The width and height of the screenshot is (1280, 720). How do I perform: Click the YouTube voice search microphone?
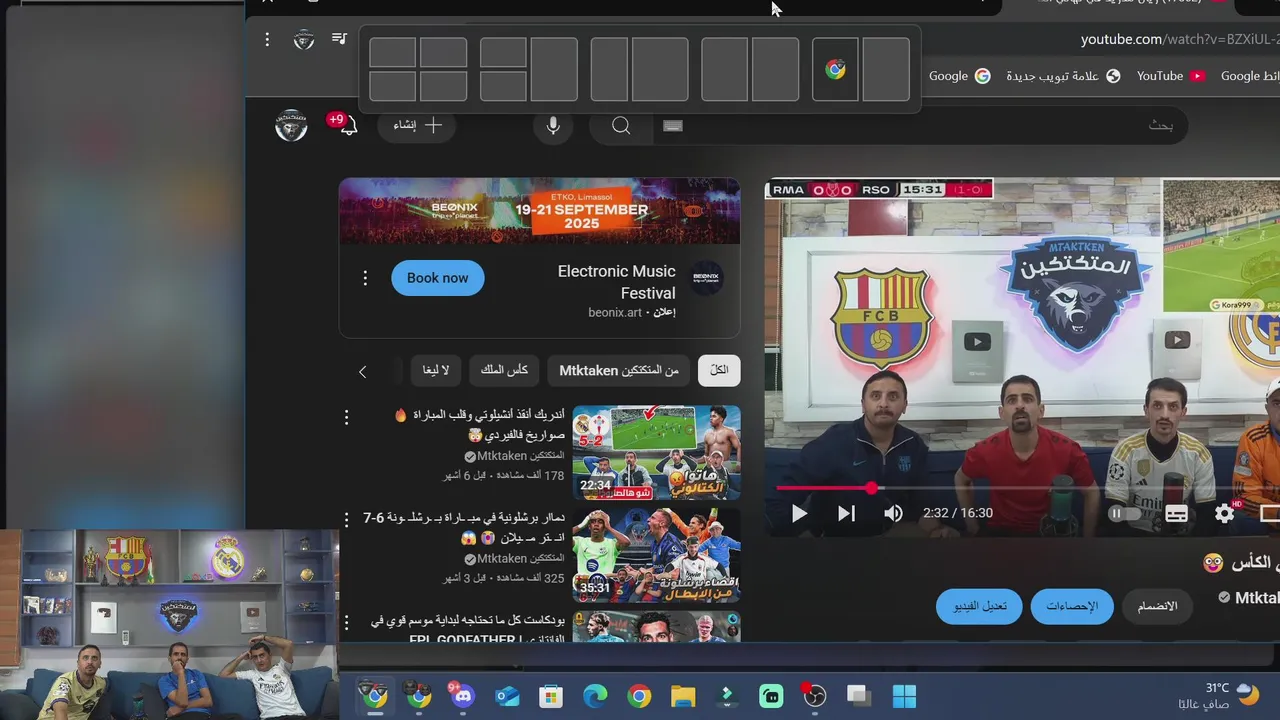(553, 125)
